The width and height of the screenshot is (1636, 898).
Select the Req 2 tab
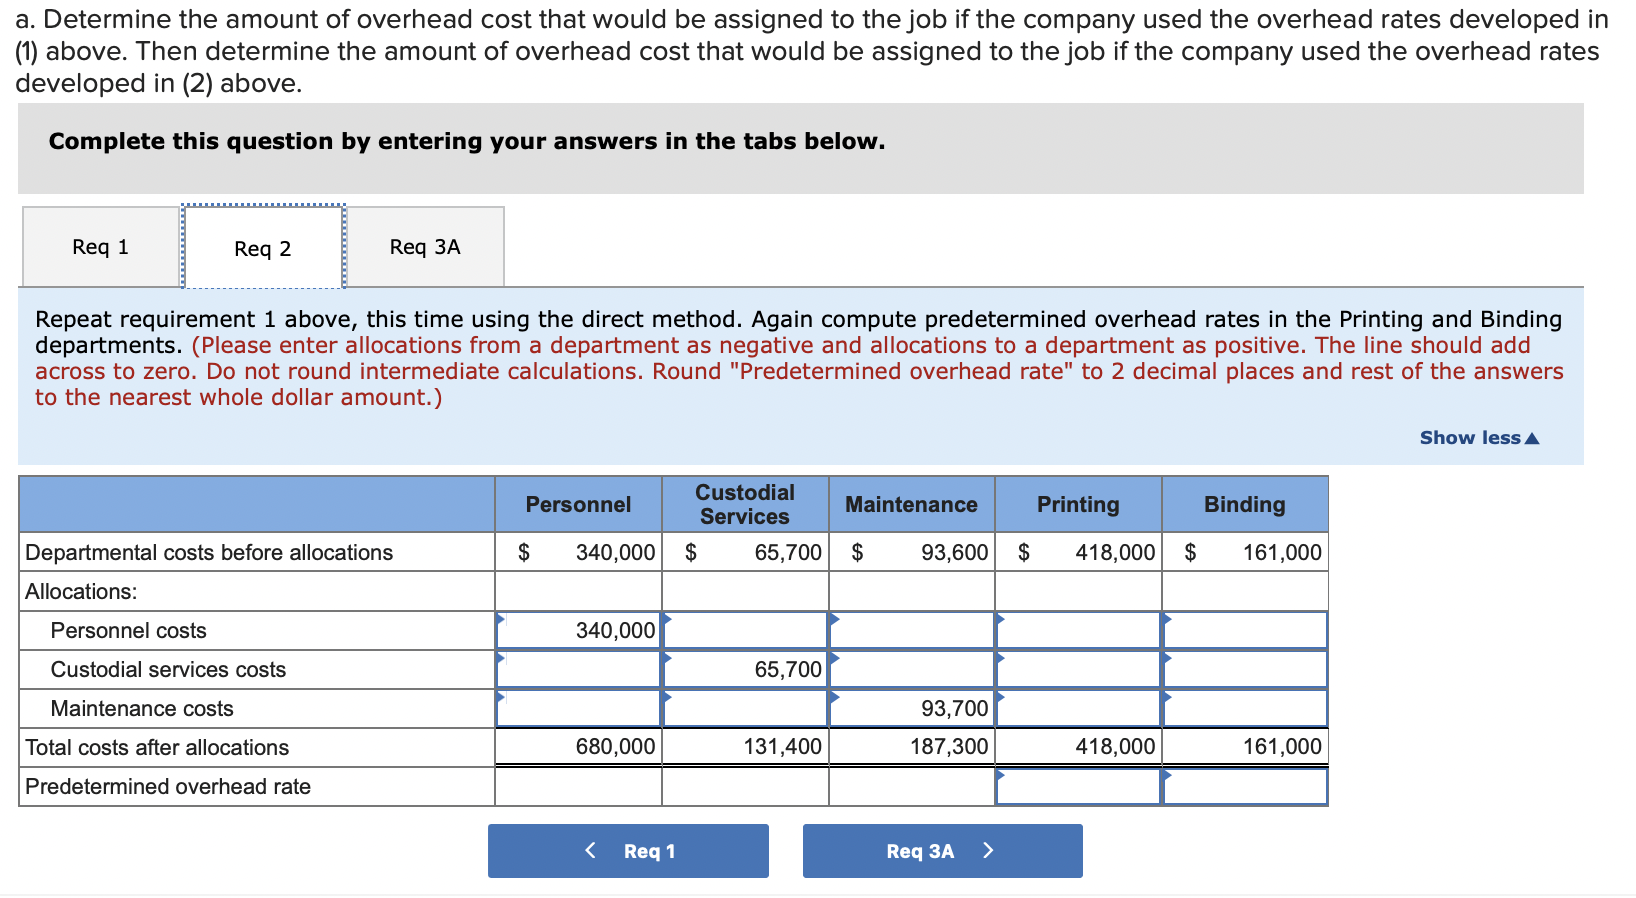(263, 248)
